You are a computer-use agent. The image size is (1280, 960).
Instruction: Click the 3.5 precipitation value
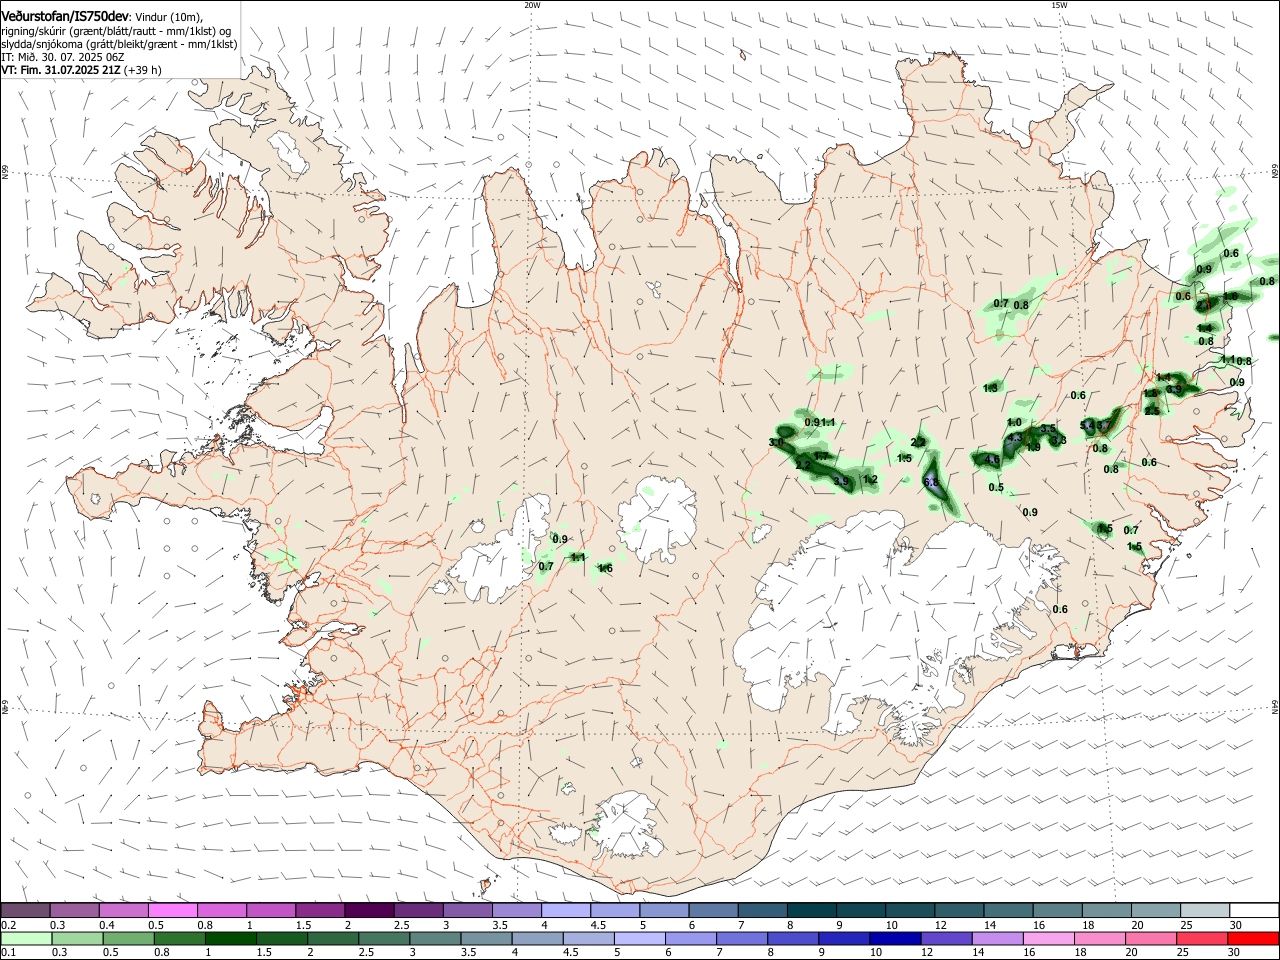pyautogui.click(x=1048, y=428)
